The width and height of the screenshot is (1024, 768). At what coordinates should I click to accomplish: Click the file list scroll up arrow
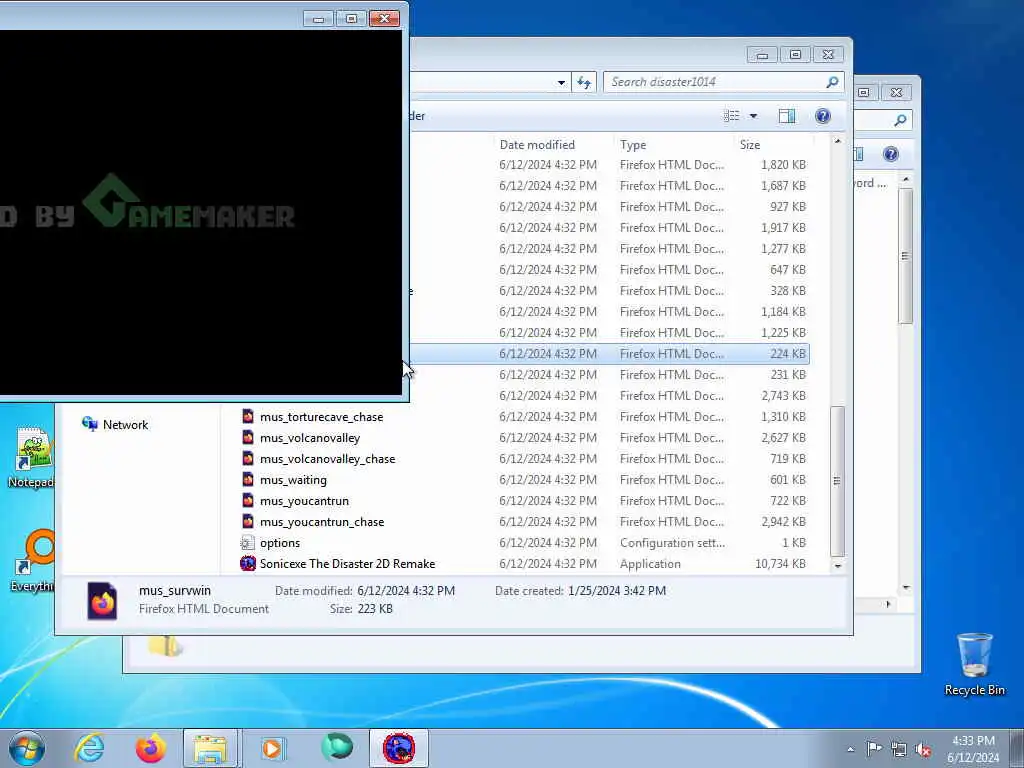(837, 141)
